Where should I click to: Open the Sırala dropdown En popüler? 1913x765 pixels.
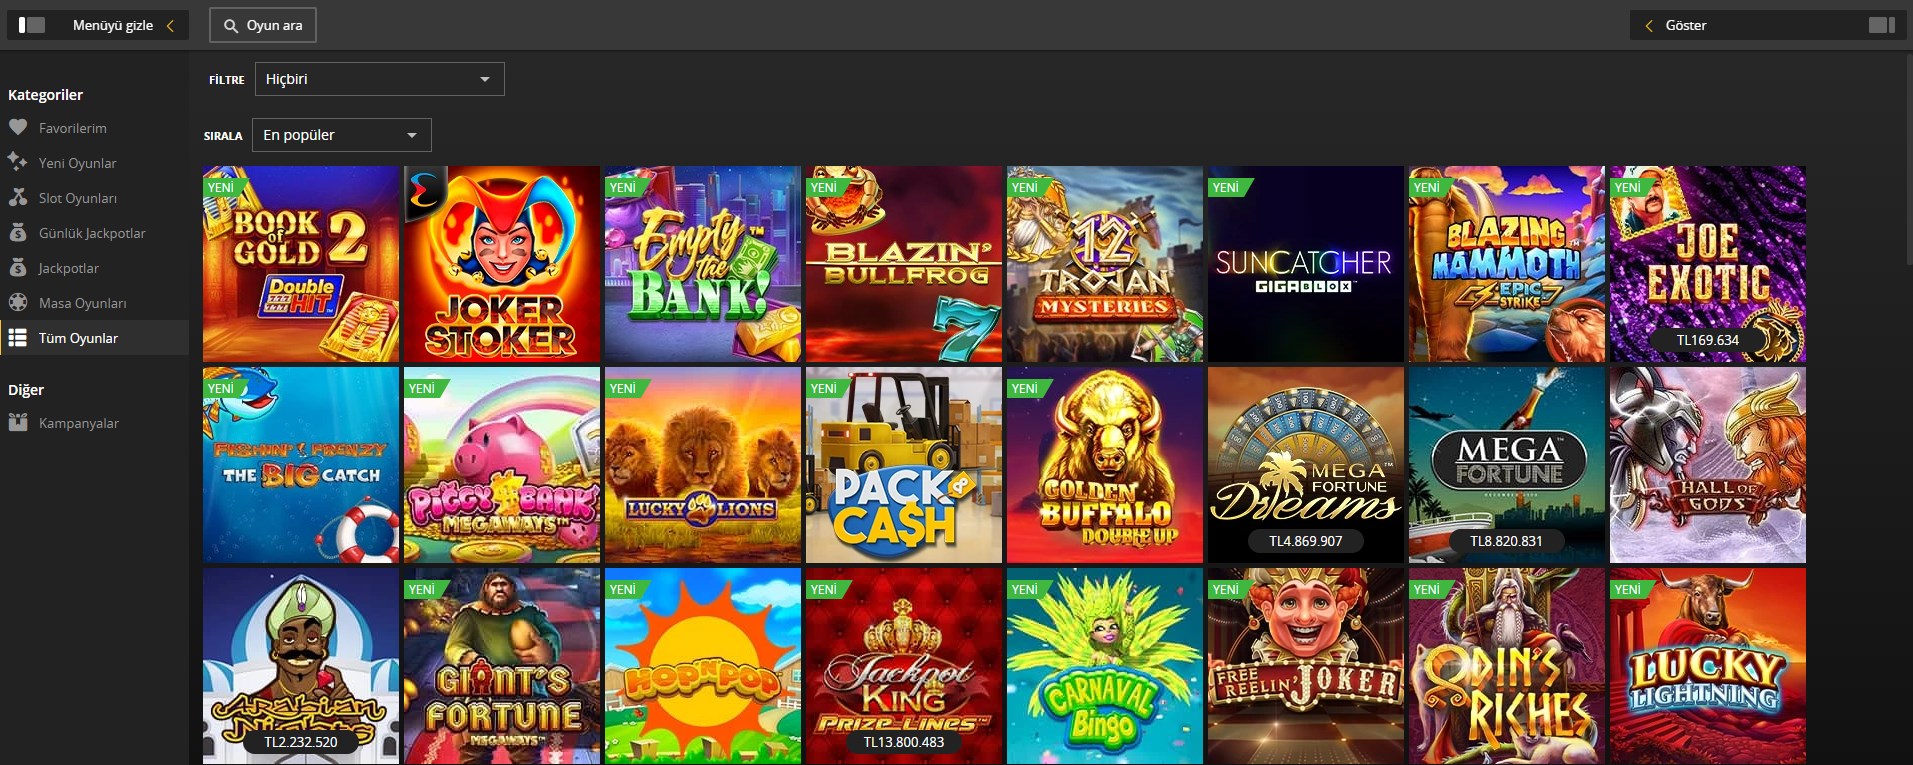pyautogui.click(x=342, y=135)
